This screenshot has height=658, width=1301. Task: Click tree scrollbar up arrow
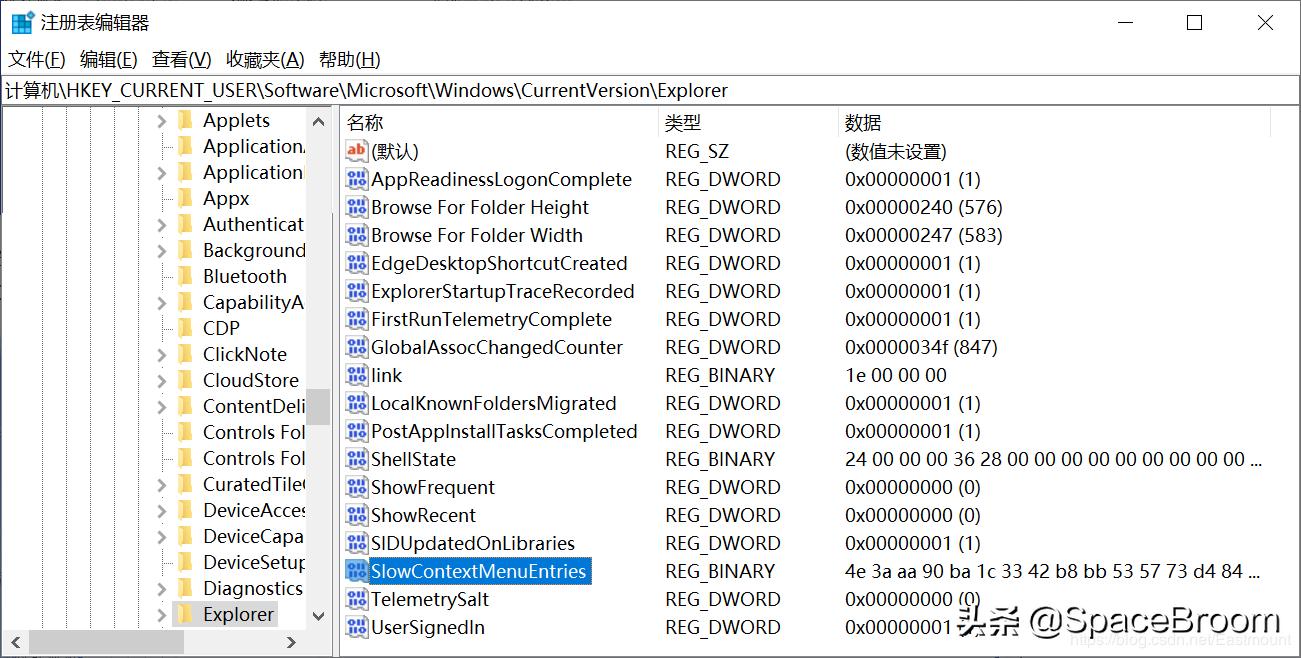(x=319, y=121)
